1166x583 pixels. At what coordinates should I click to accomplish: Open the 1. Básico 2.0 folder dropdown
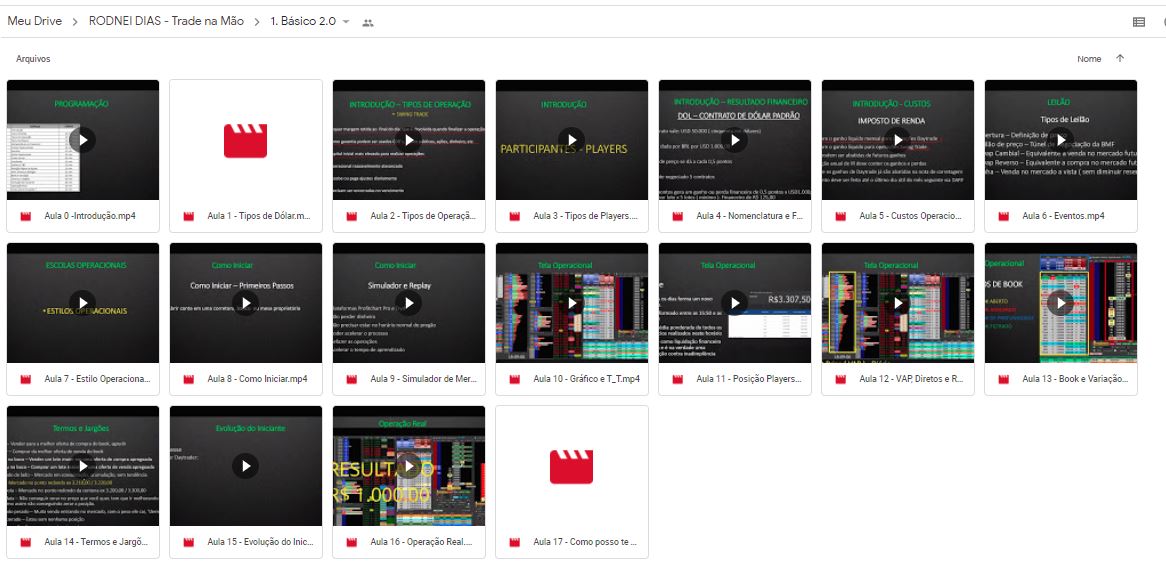coord(346,22)
